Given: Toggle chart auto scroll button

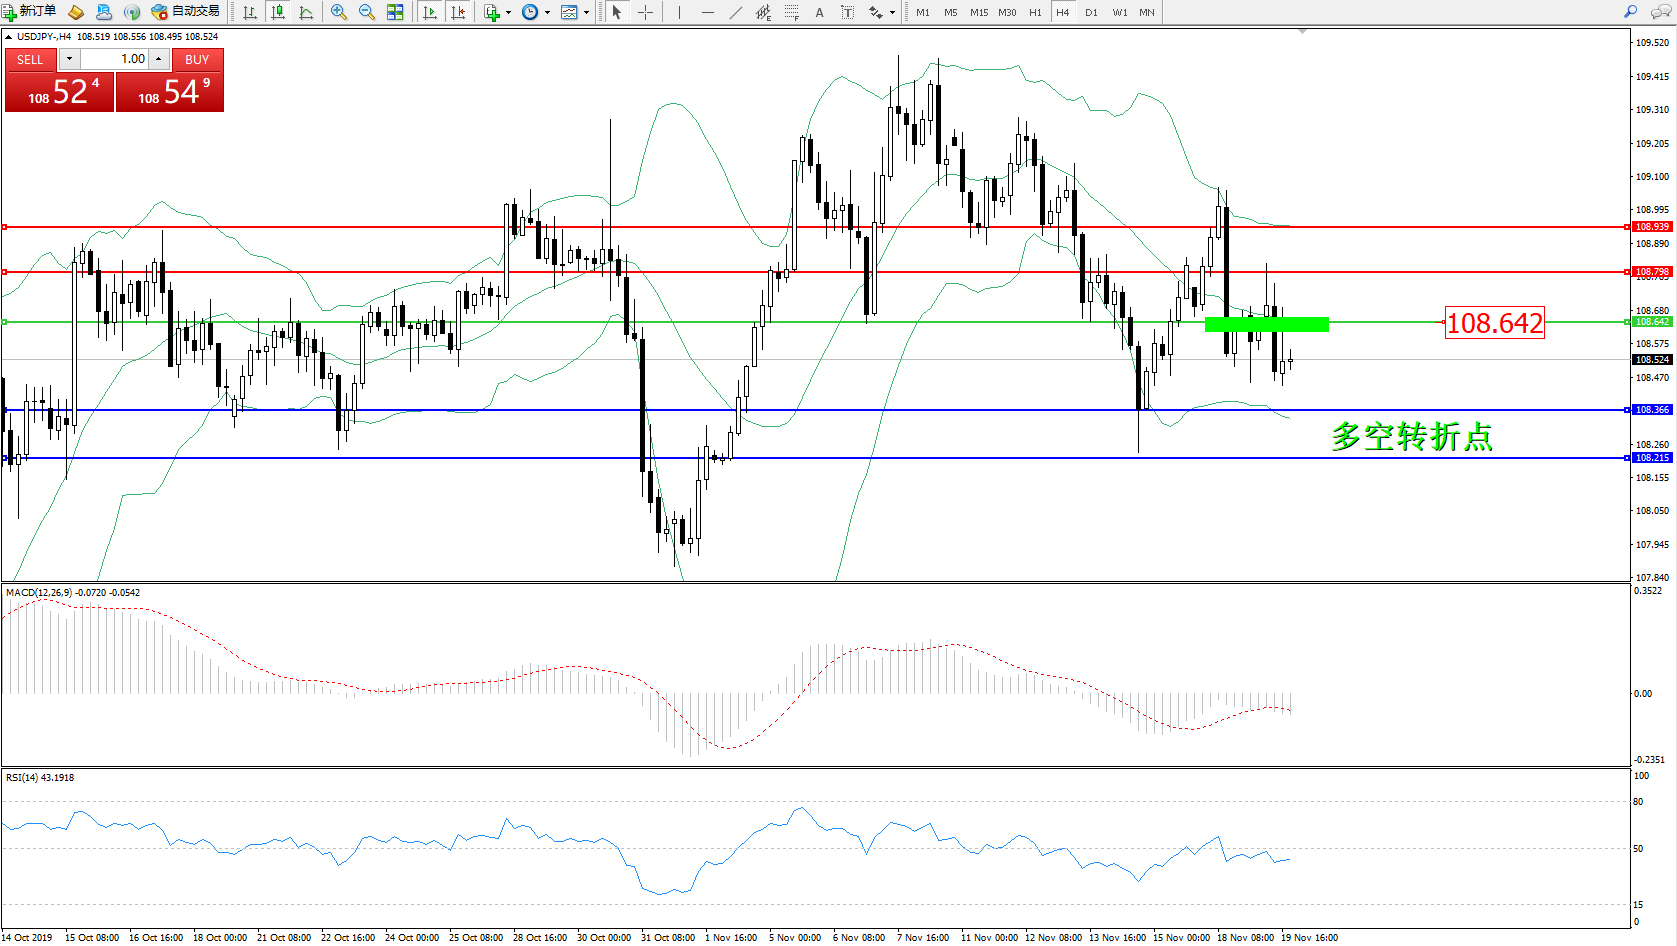Looking at the screenshot, I should tap(430, 12).
